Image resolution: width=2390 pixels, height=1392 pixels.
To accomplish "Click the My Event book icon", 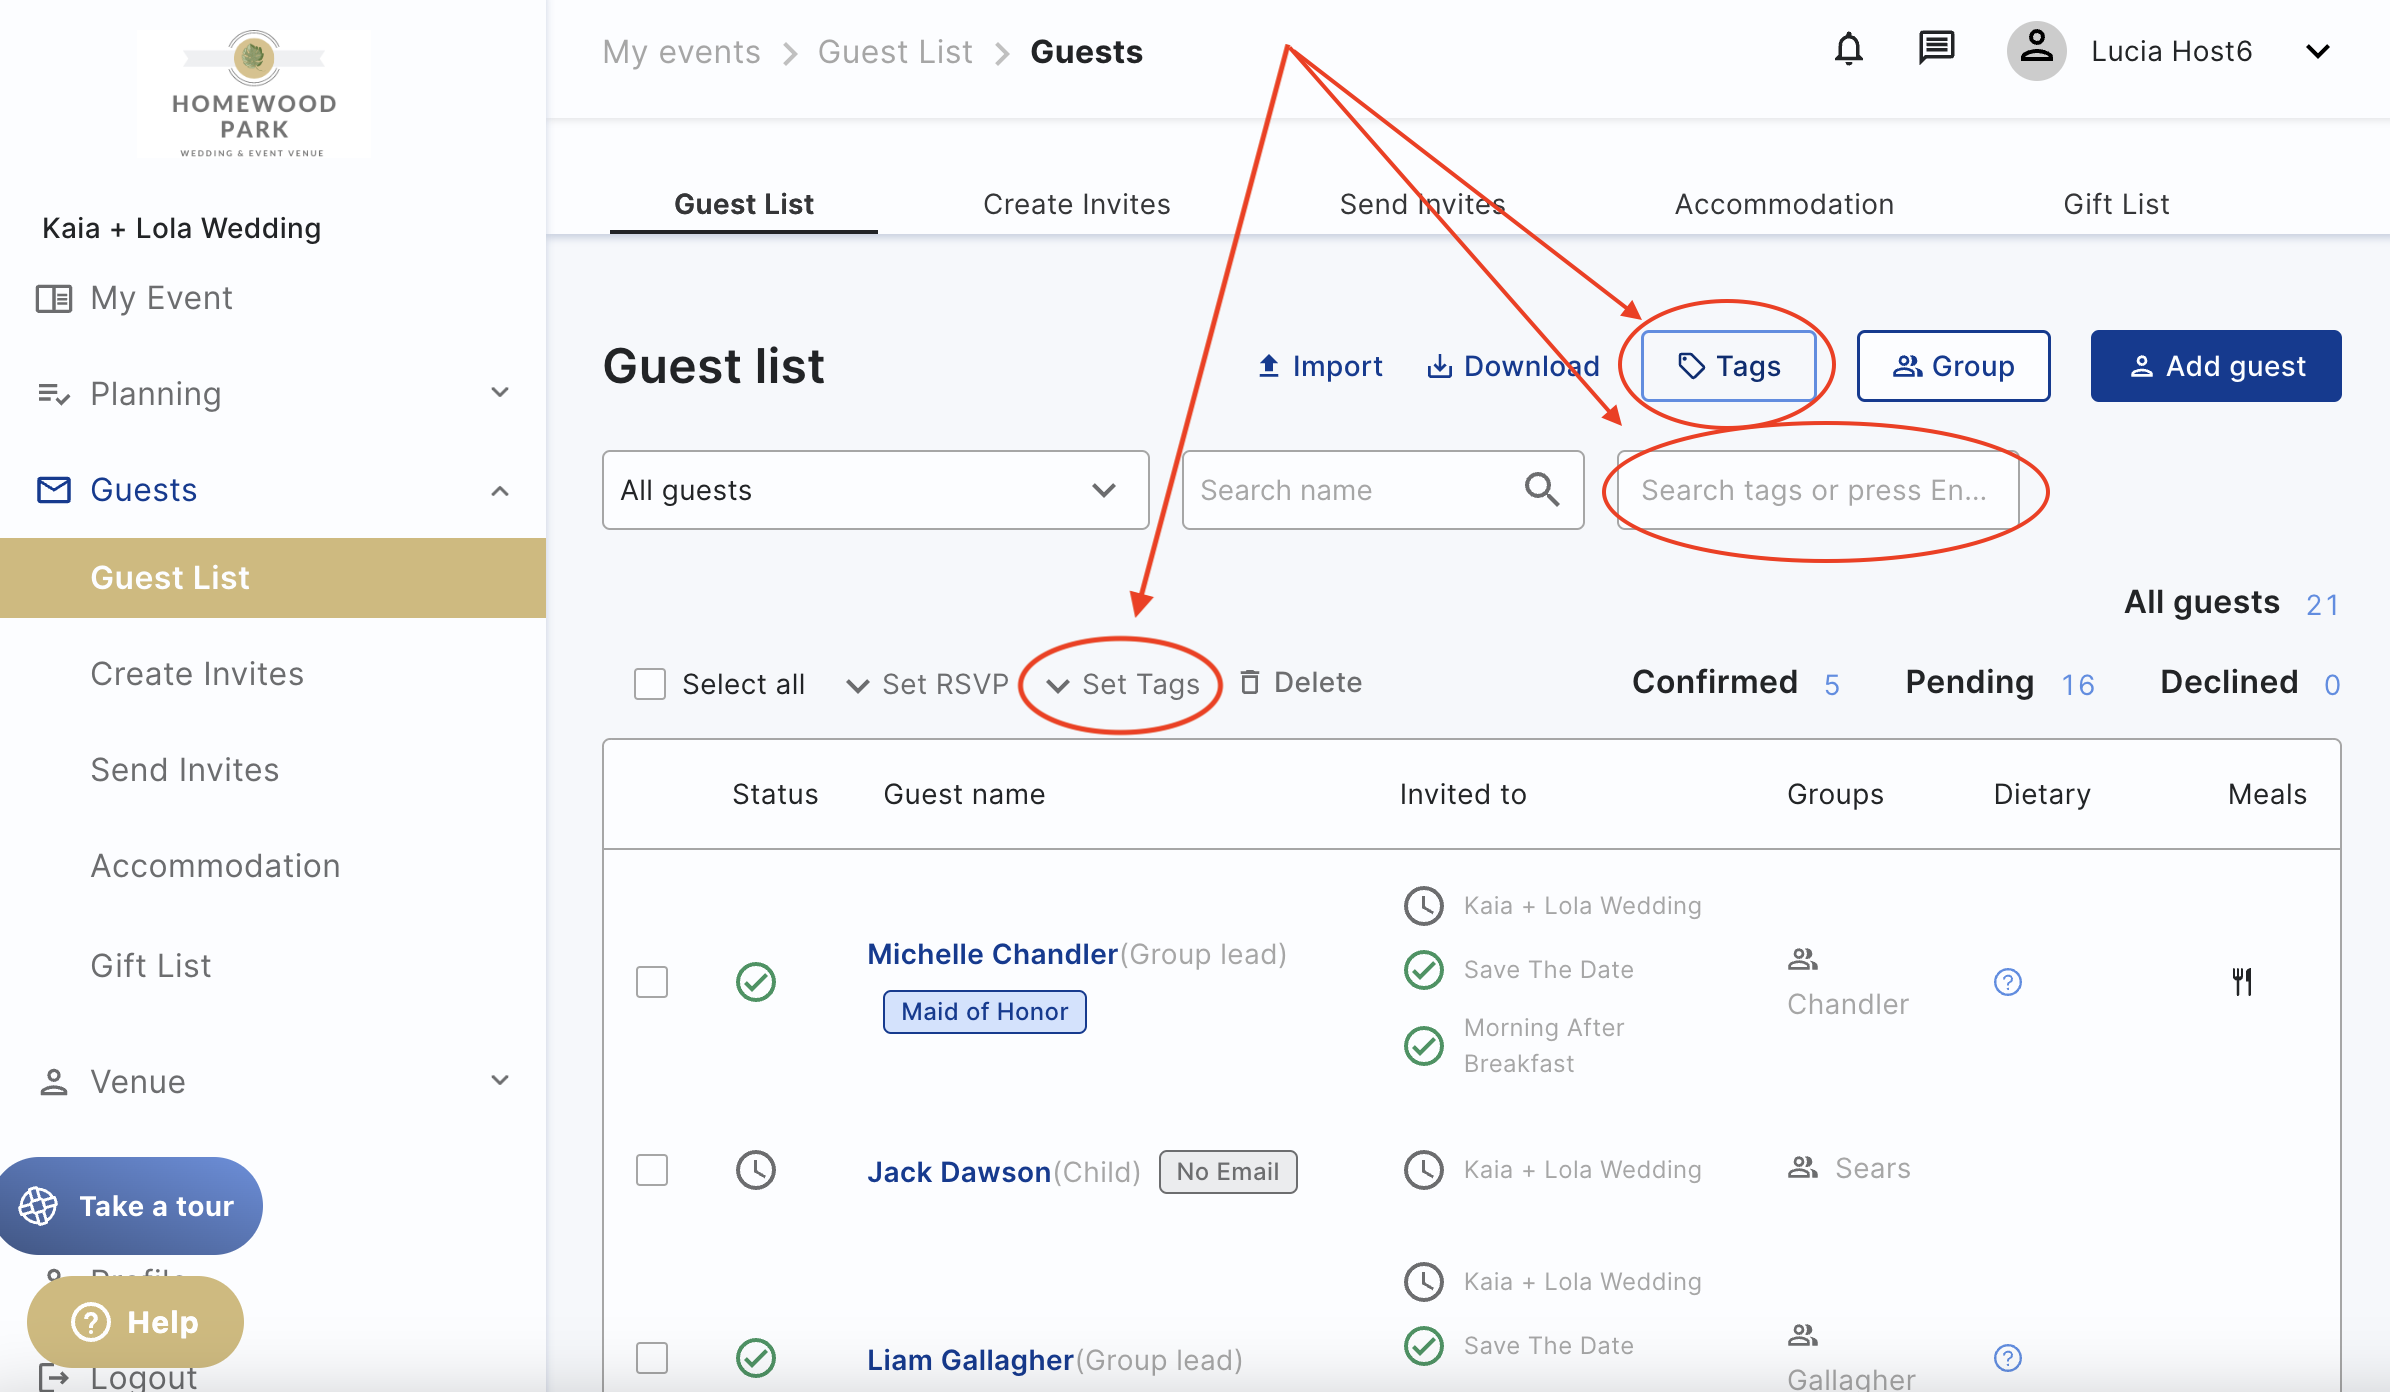I will click(54, 298).
